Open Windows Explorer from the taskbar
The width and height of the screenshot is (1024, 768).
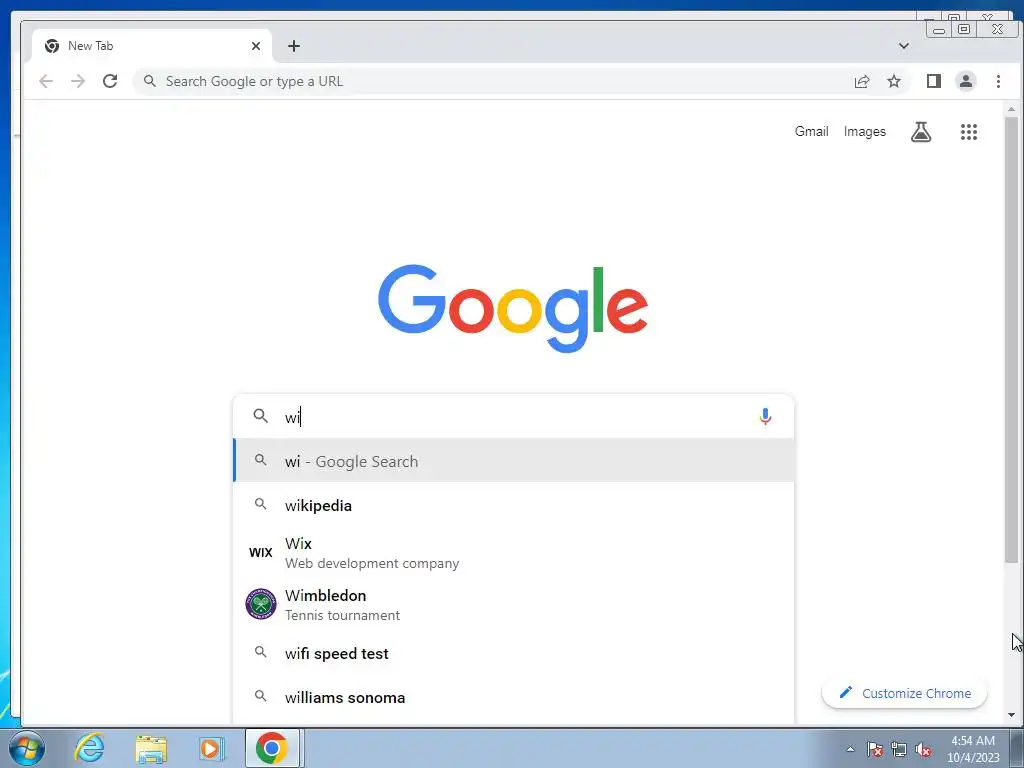tap(151, 748)
